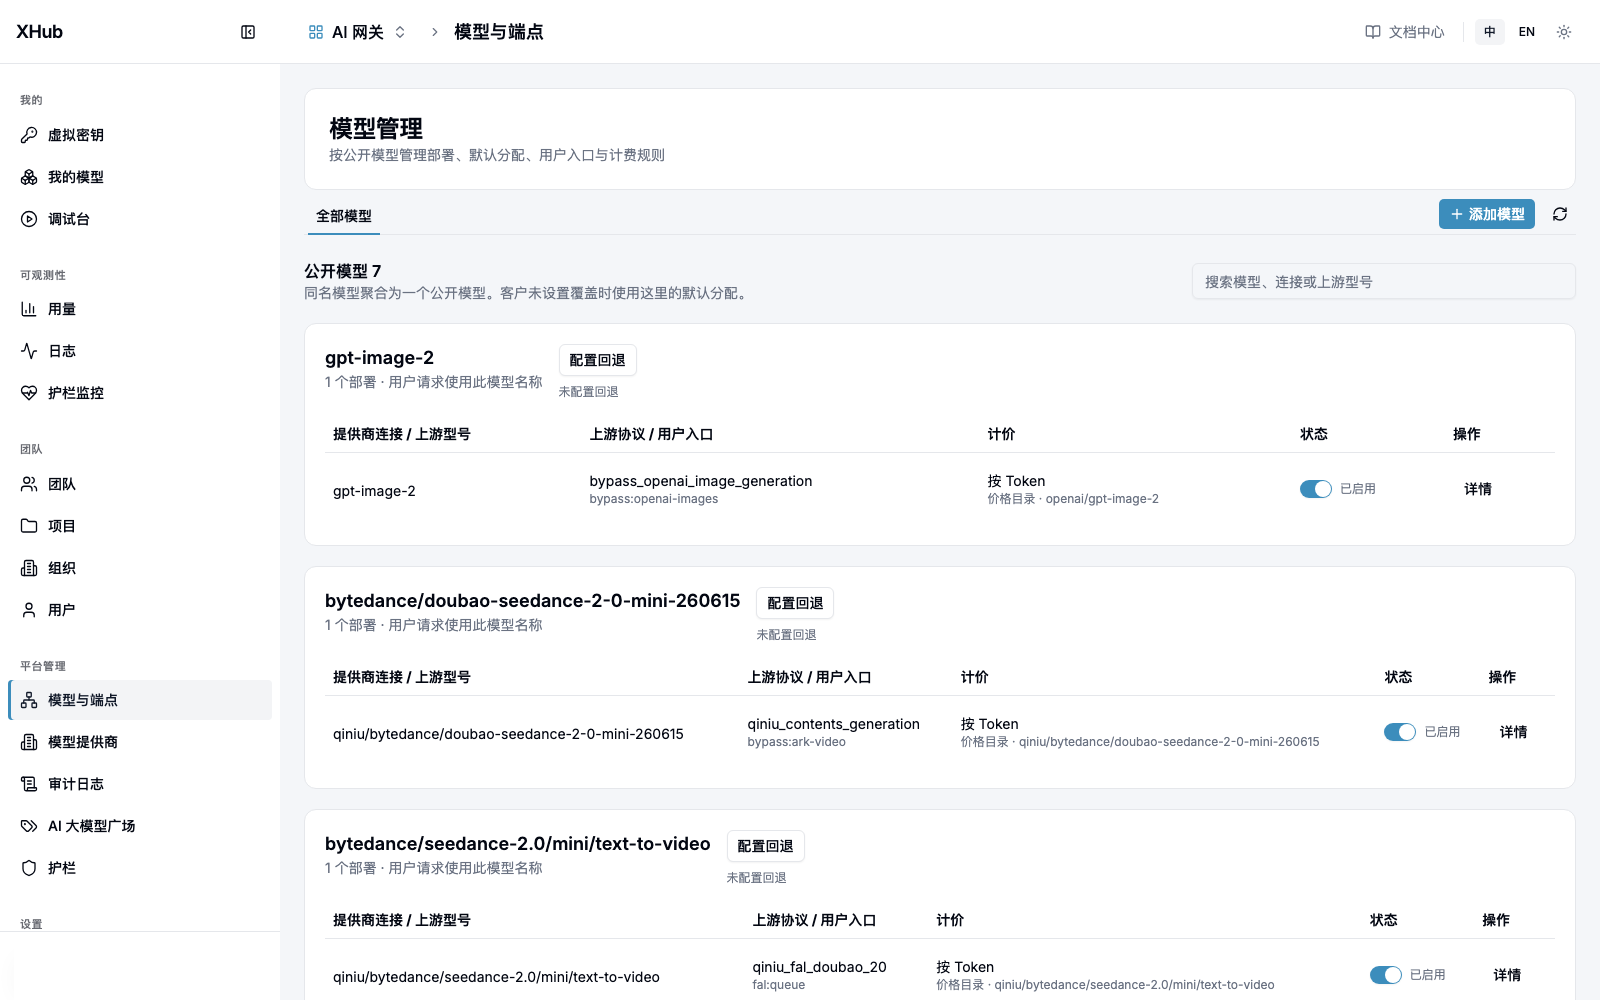Open 用户 person icon
The width and height of the screenshot is (1600, 1000).
pyautogui.click(x=29, y=610)
